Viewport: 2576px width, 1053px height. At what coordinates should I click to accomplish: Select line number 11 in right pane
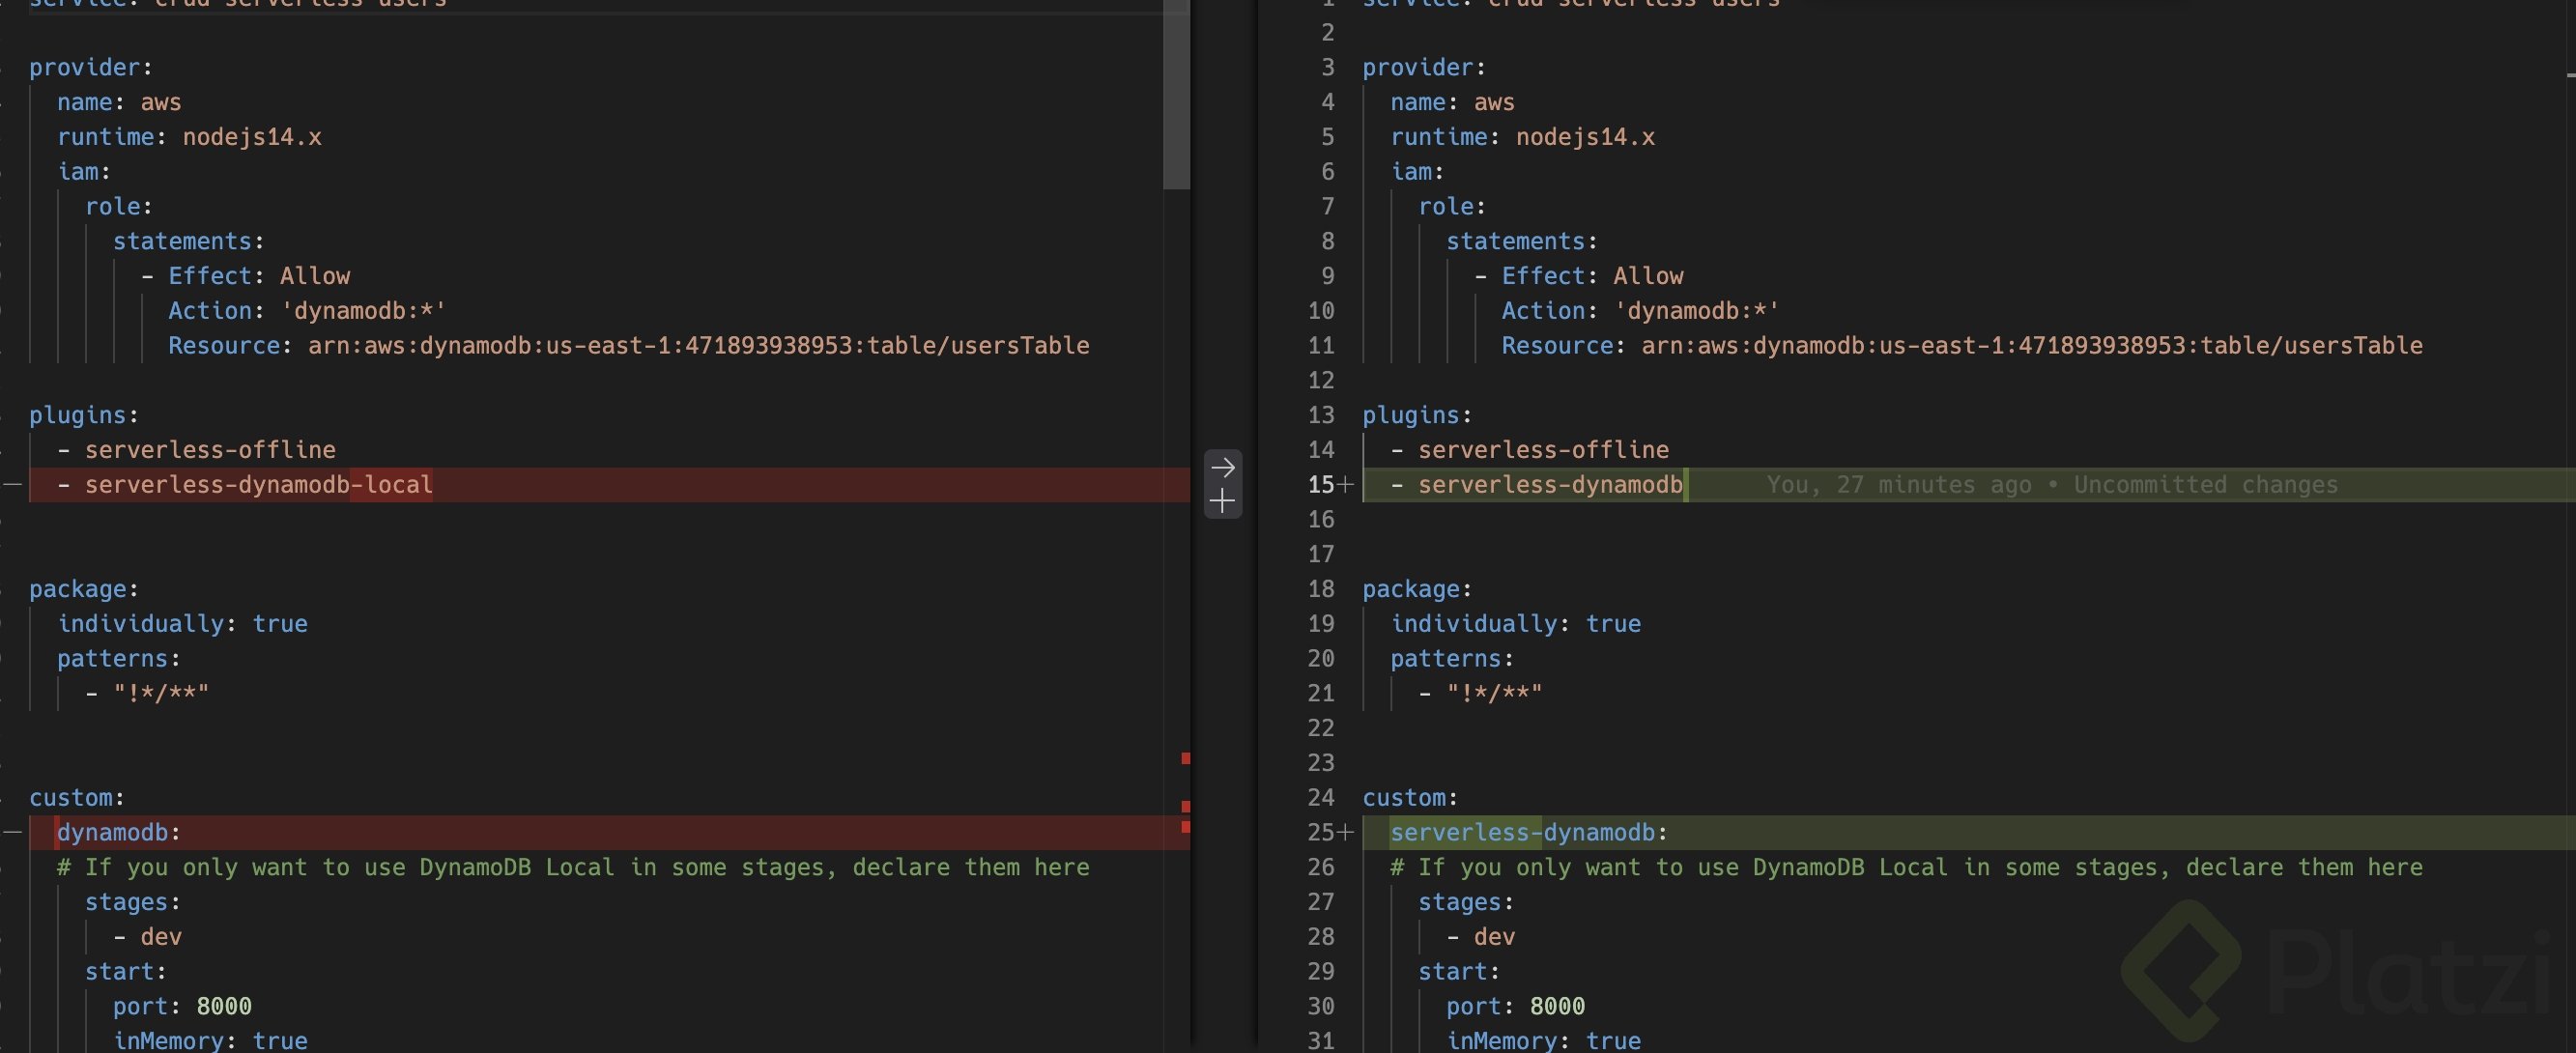click(1320, 346)
